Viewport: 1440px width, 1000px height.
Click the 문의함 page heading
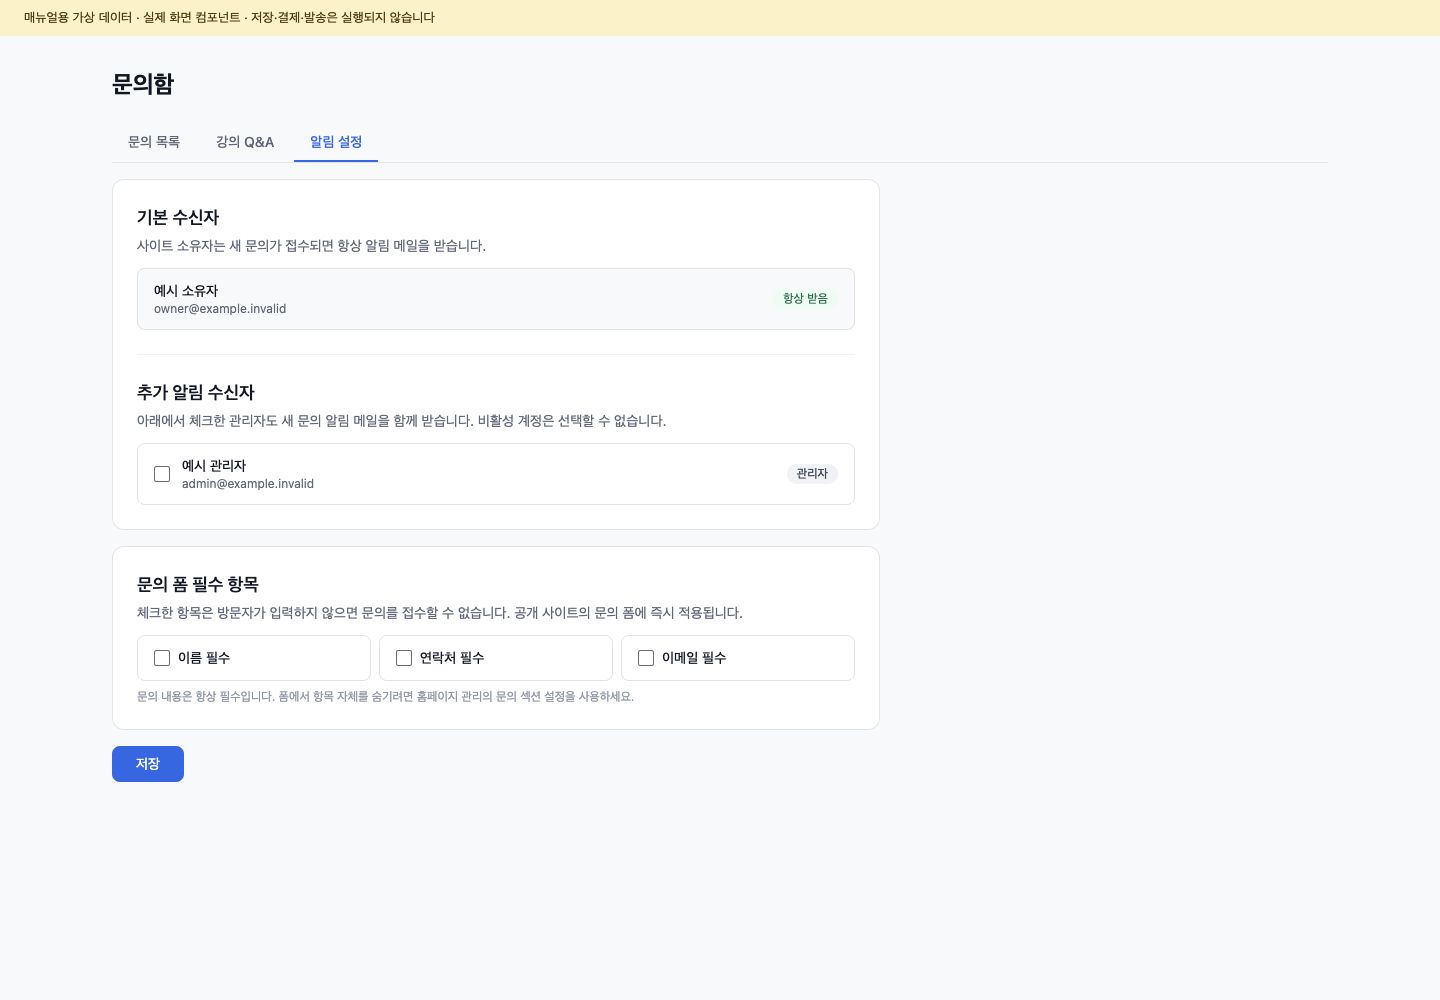143,84
